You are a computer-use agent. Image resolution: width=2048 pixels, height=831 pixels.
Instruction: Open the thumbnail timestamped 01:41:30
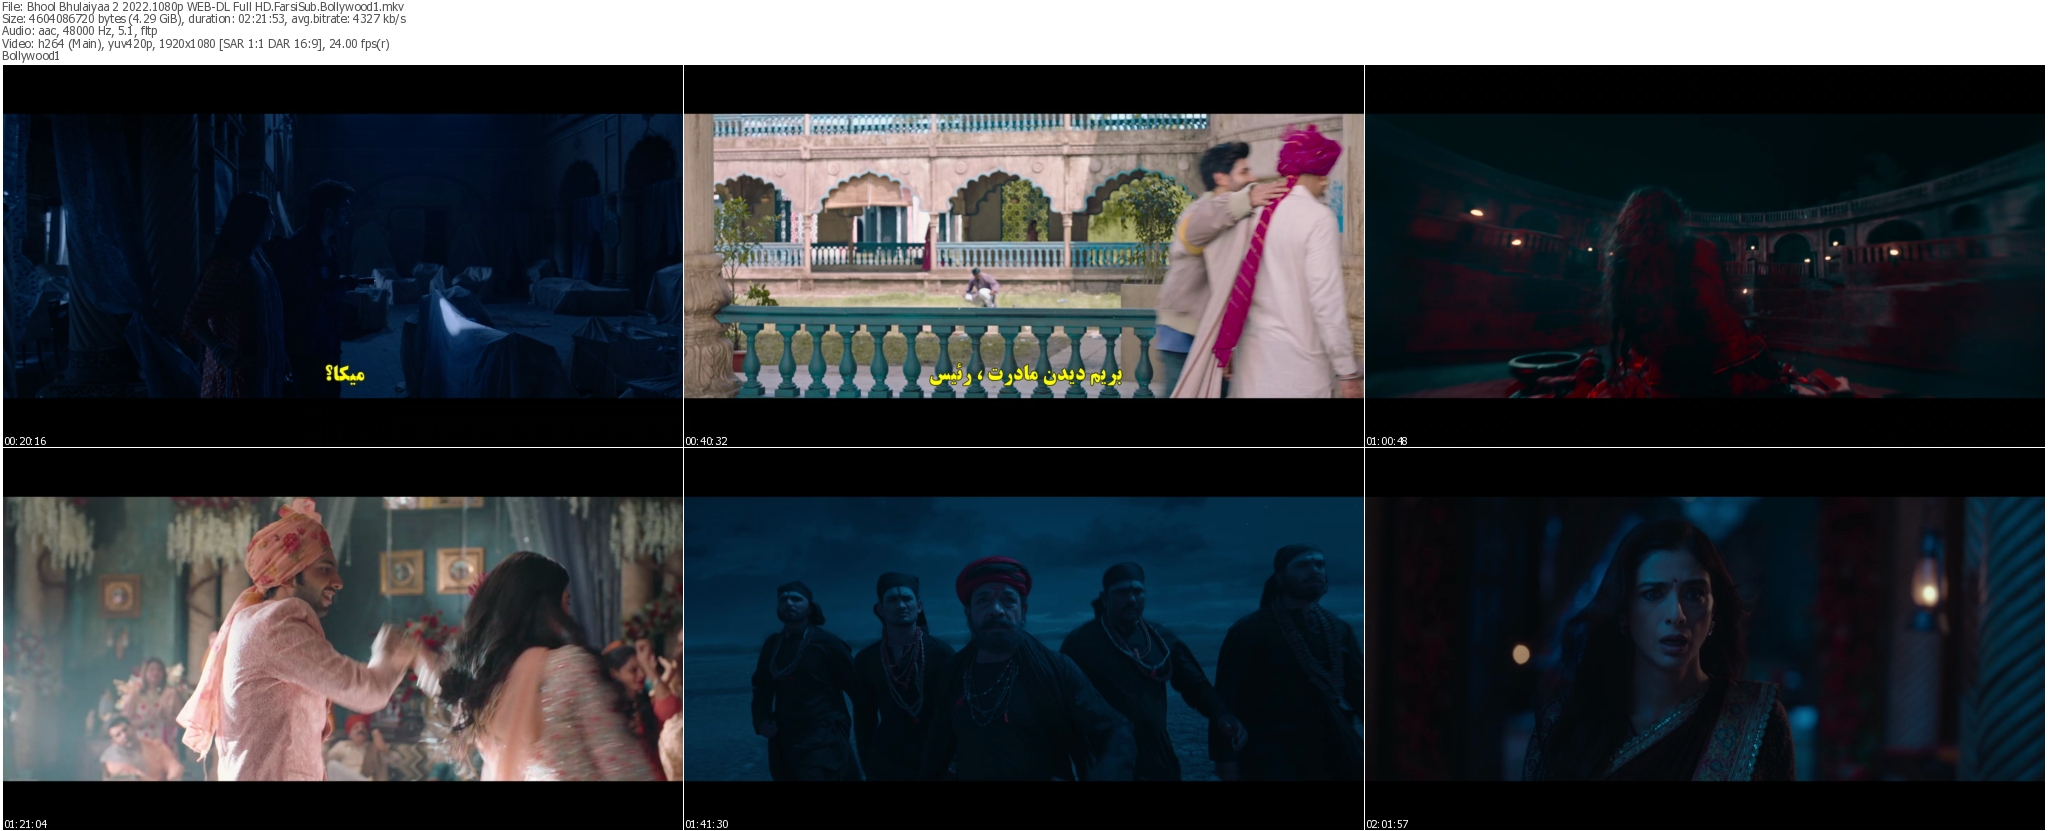[x=1024, y=639]
